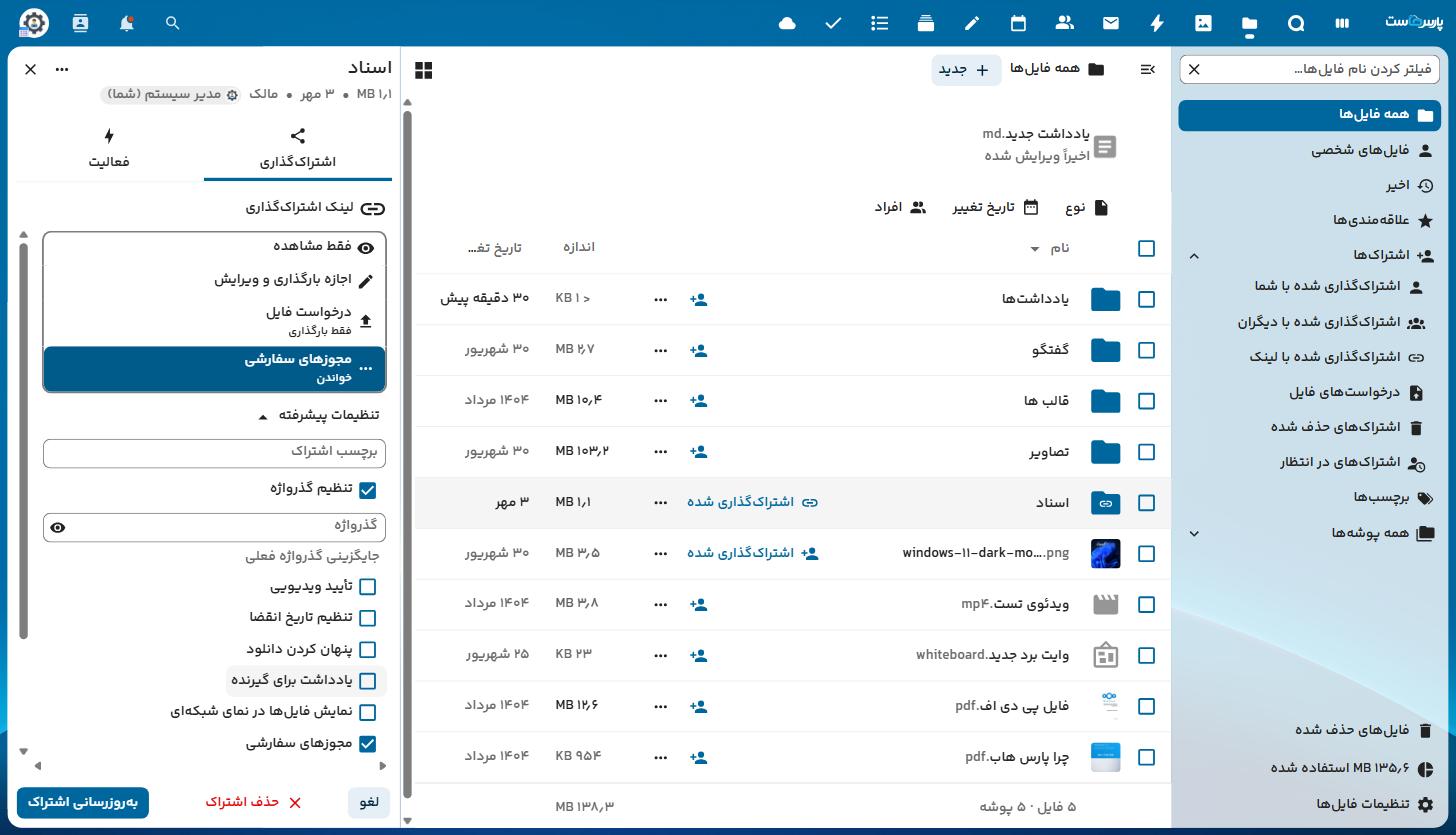Open notifications bell
The image size is (1456, 835).
tap(126, 23)
